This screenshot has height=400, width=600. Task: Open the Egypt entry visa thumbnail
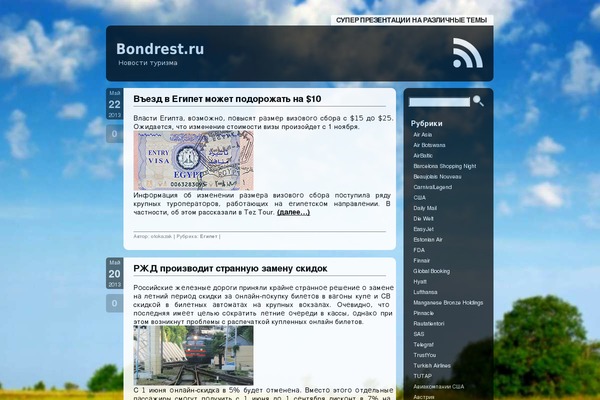(193, 160)
